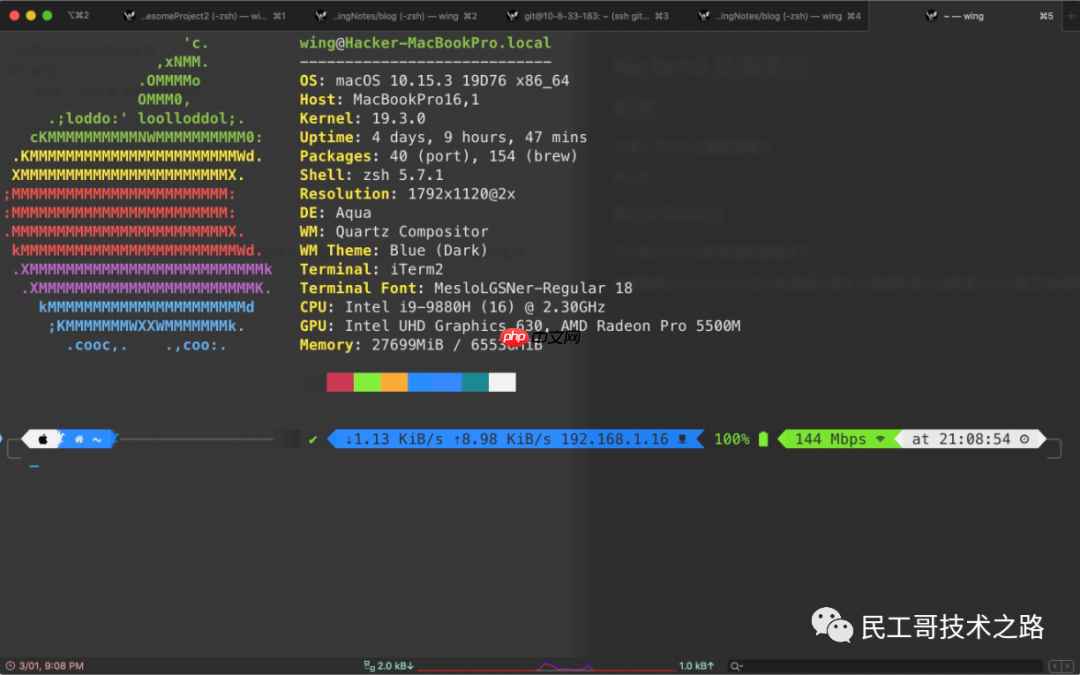Click the magnifier icon in the status bar search
The height and width of the screenshot is (675, 1080).
[x=736, y=666]
